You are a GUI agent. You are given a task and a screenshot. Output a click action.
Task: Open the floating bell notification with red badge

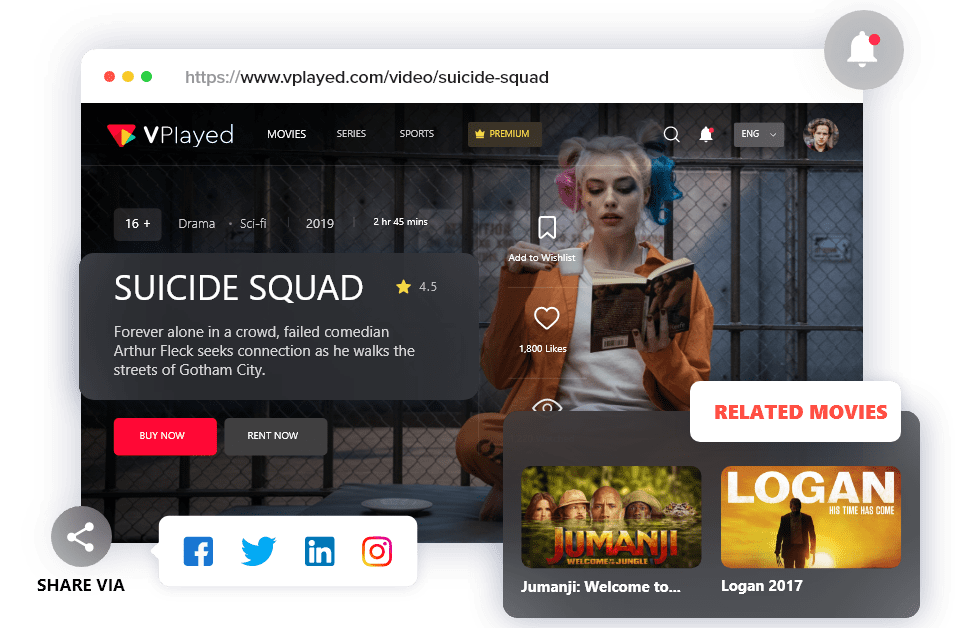pos(863,50)
